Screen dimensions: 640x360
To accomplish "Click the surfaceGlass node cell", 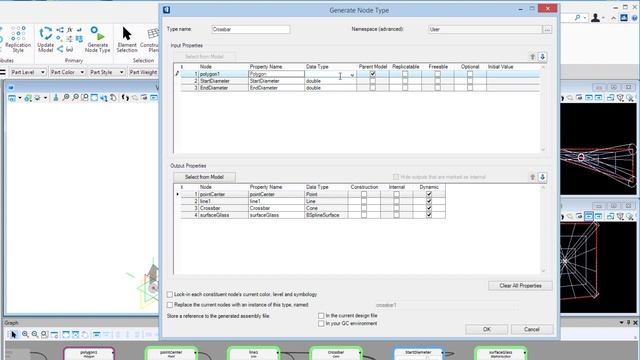I will [223, 215].
